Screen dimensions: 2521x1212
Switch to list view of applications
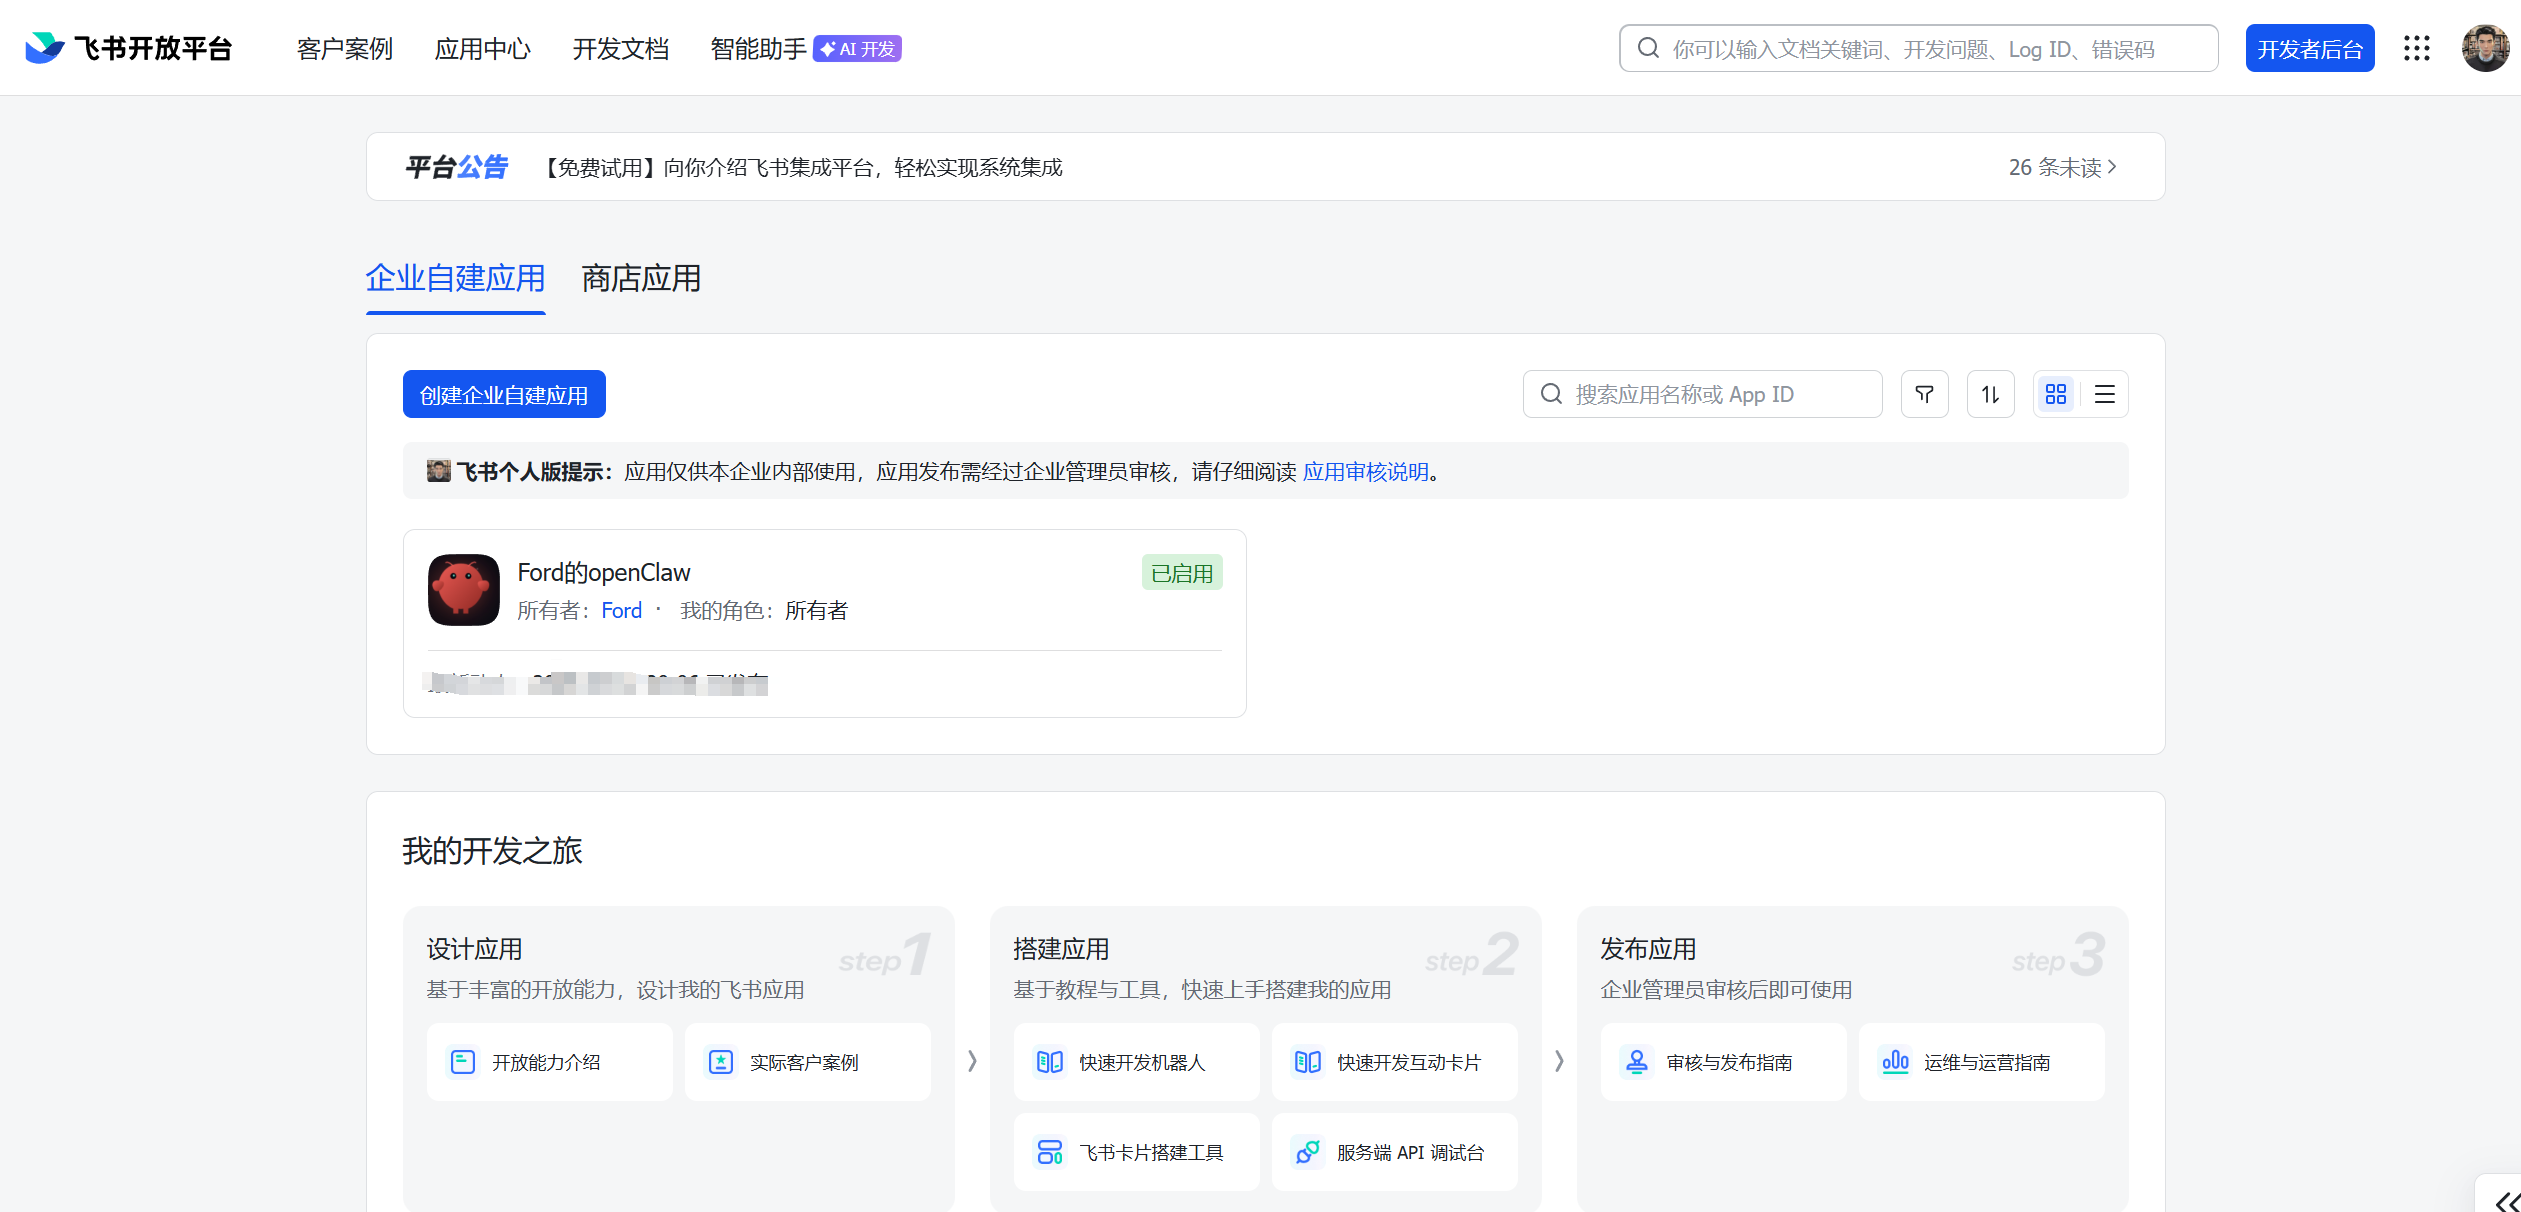(x=2104, y=394)
